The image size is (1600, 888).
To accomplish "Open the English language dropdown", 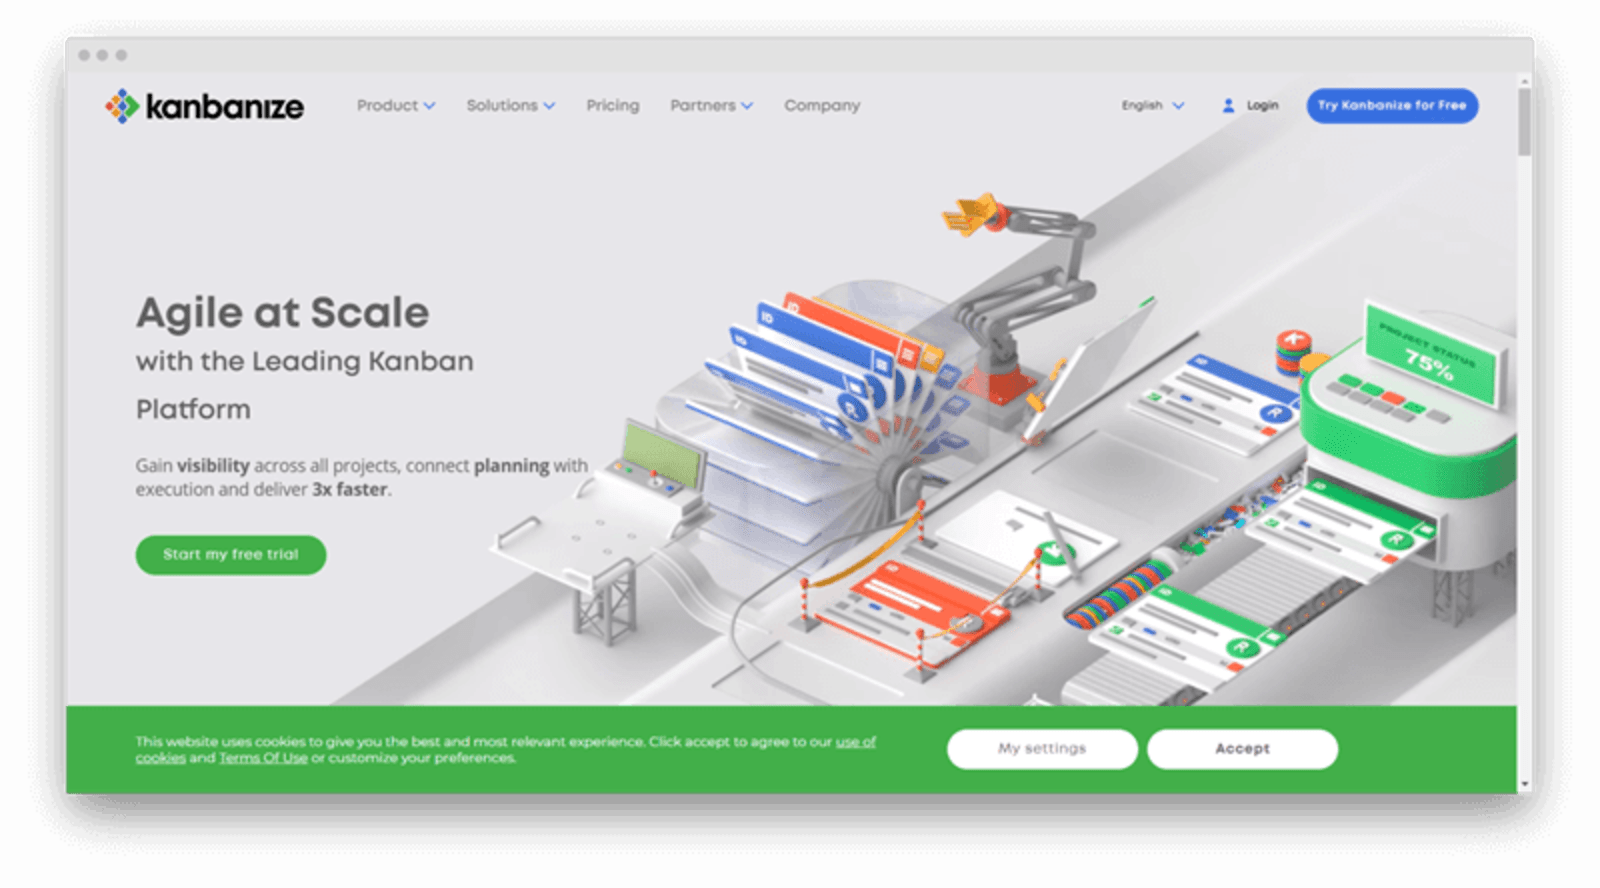I will [1153, 105].
